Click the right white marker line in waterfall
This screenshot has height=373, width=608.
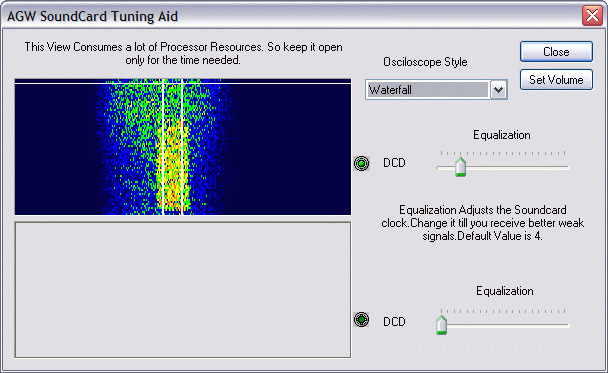[x=181, y=147]
